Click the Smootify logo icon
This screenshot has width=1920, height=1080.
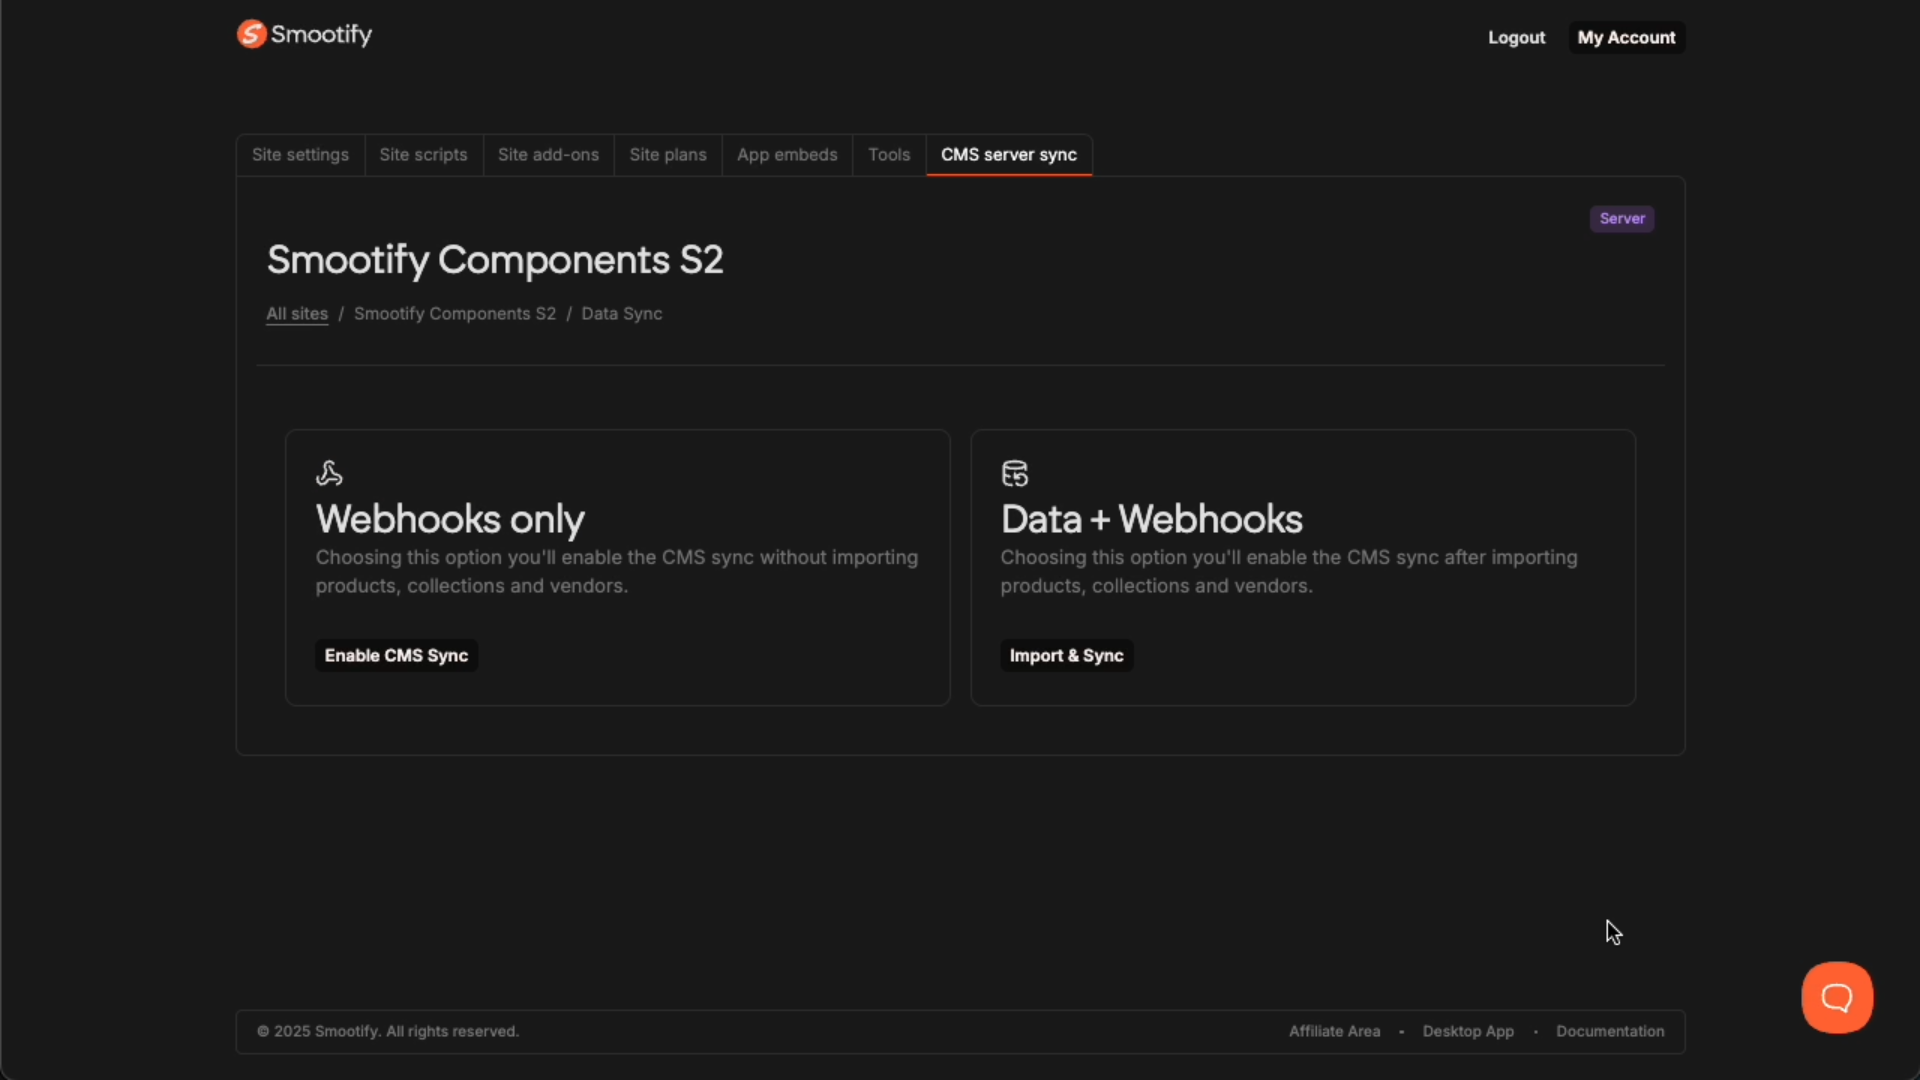(252, 33)
